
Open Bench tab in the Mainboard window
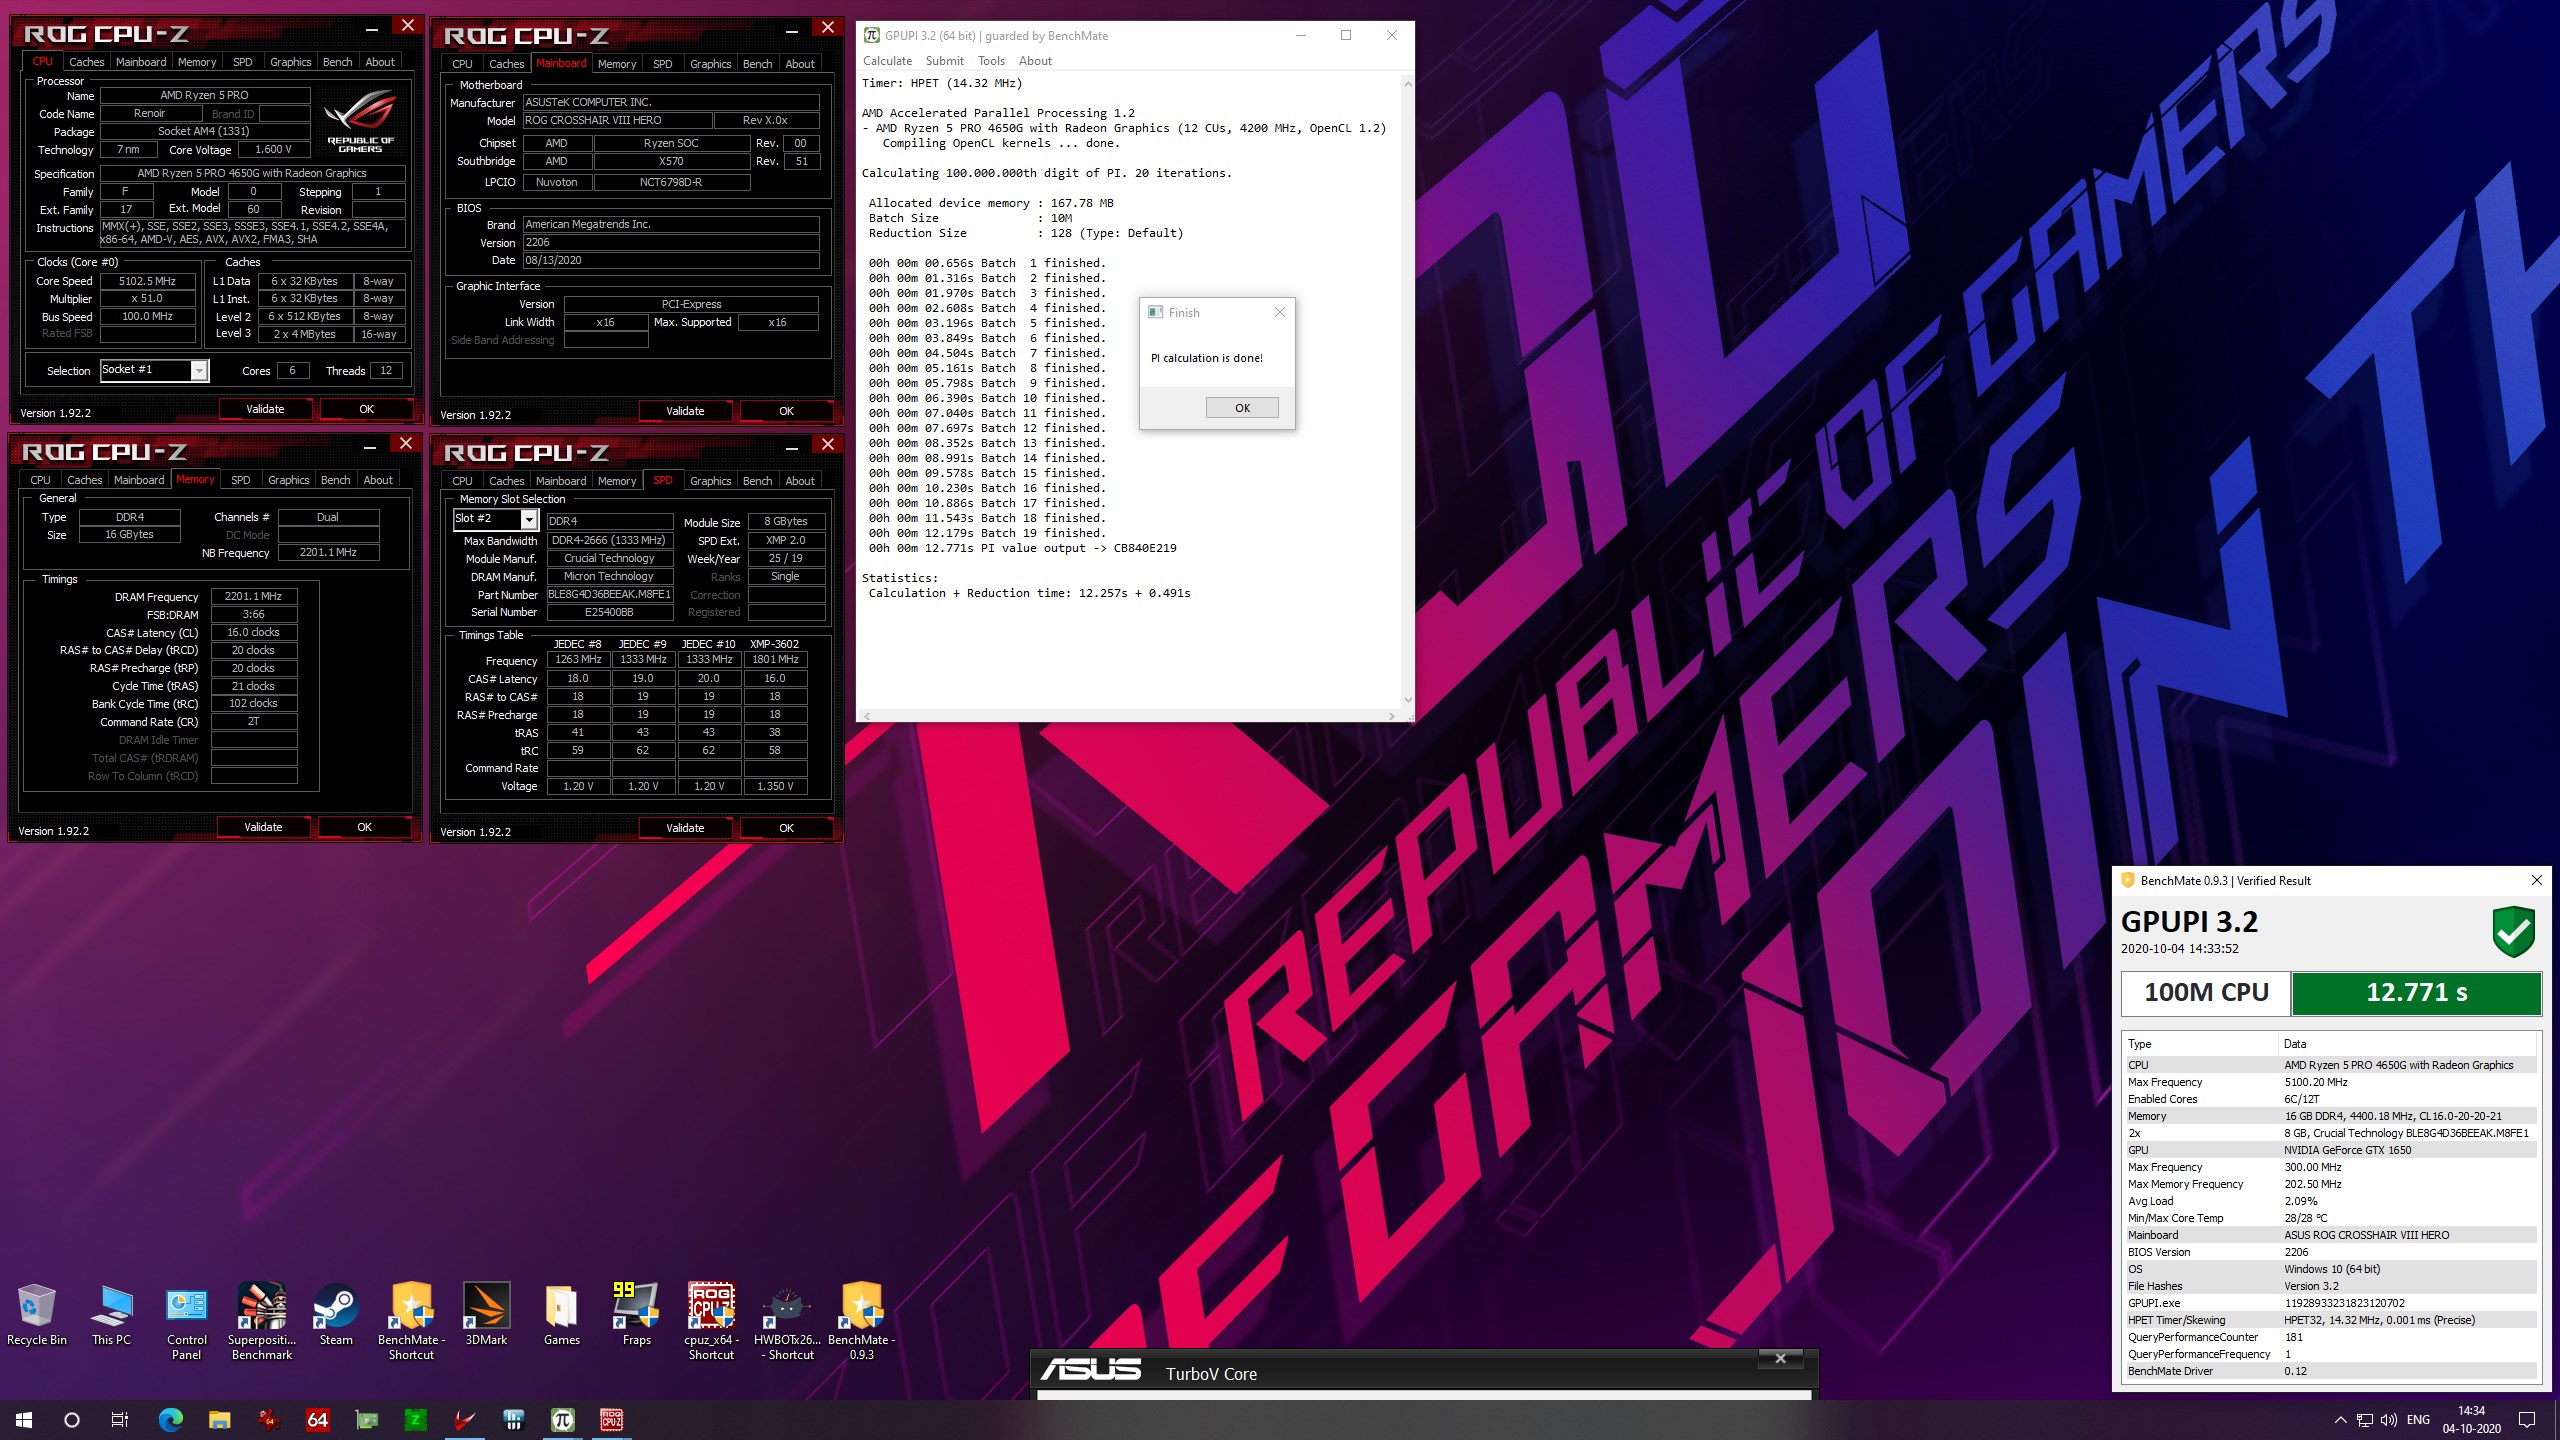[758, 64]
